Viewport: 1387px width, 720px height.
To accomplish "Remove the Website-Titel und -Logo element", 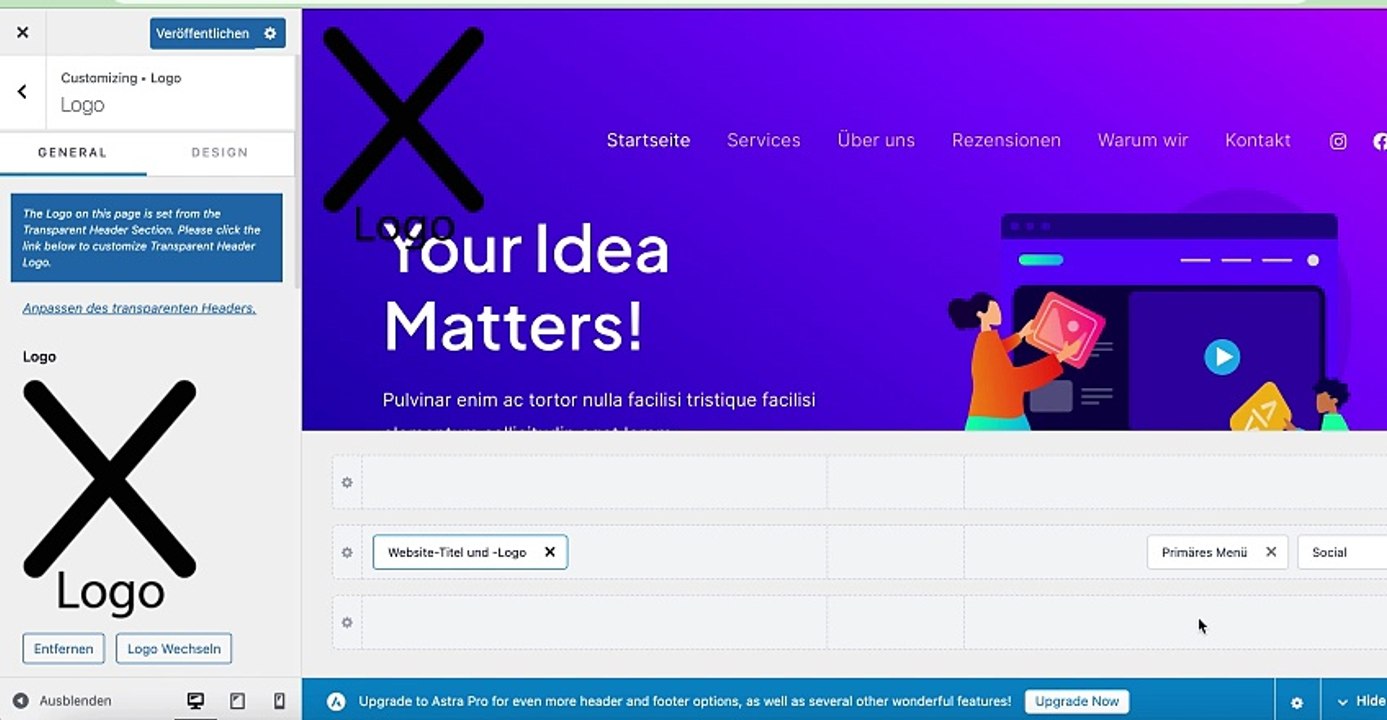I will pos(549,552).
